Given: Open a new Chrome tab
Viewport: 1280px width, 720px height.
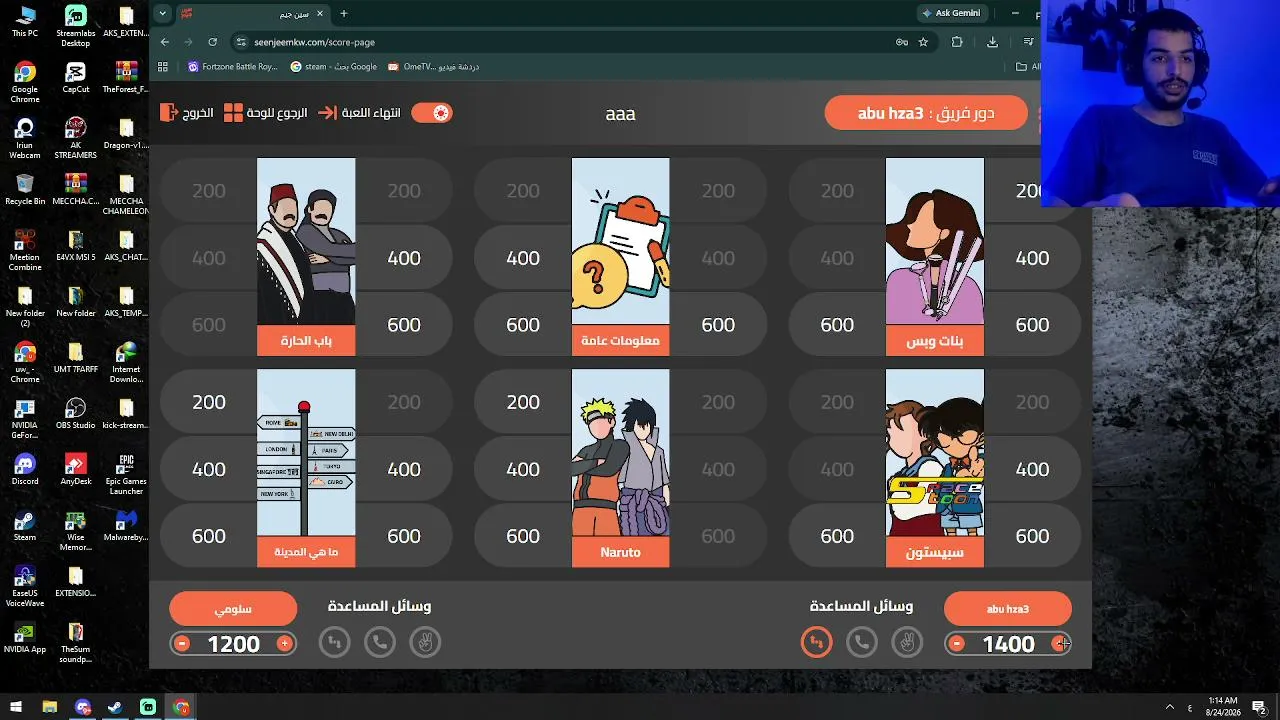Looking at the screenshot, I should pos(344,13).
